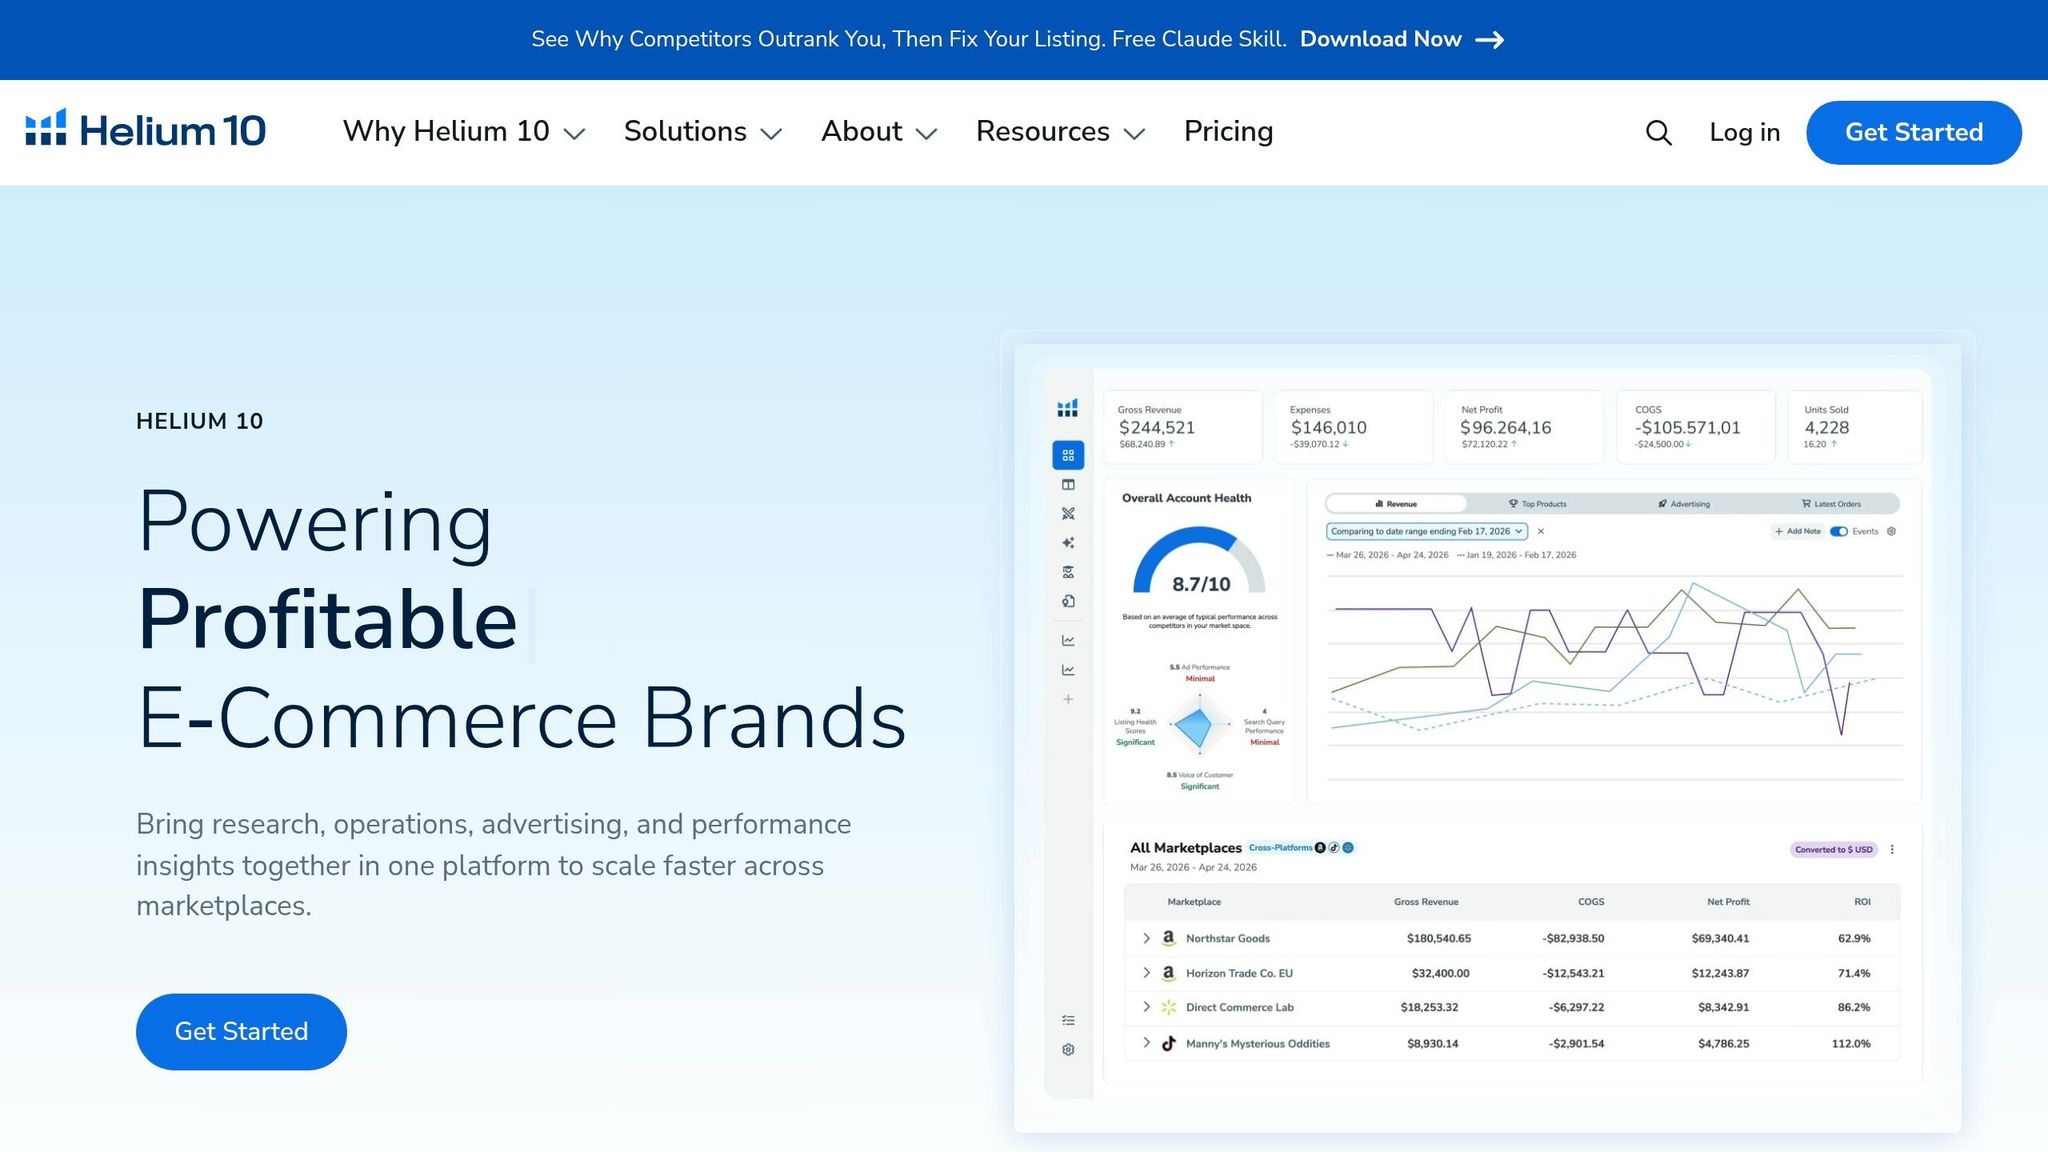Expand the Northstar Goods row
This screenshot has width=2048, height=1152.
tap(1146, 938)
